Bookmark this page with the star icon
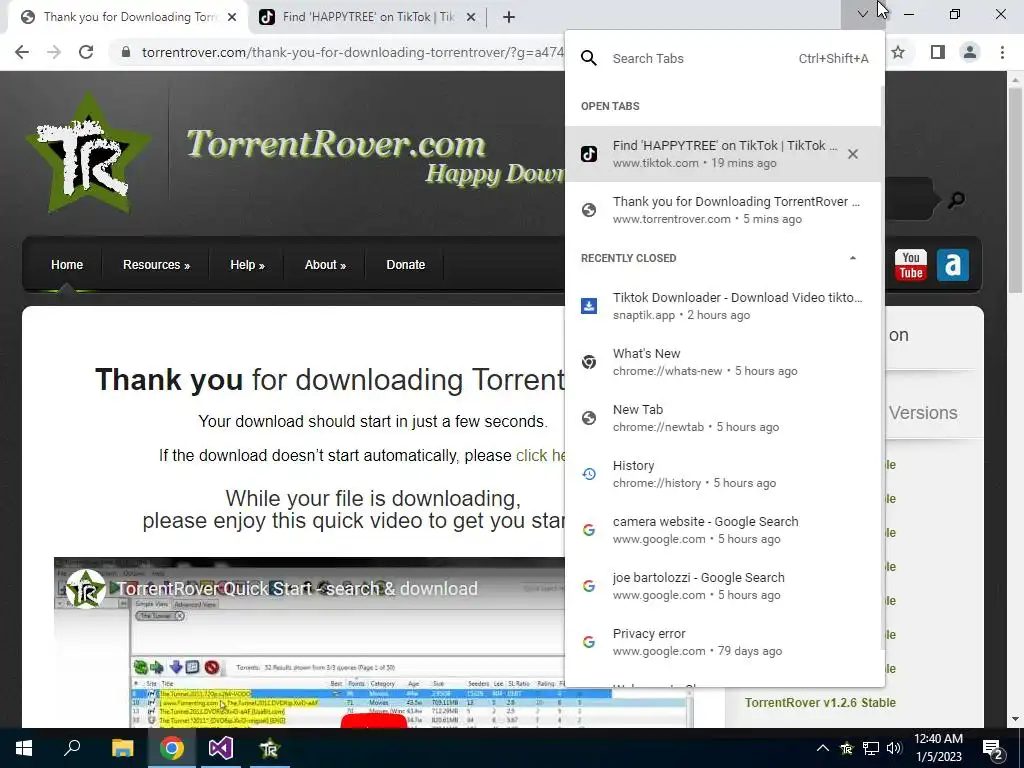Screen dimensions: 1024x768 (899, 52)
